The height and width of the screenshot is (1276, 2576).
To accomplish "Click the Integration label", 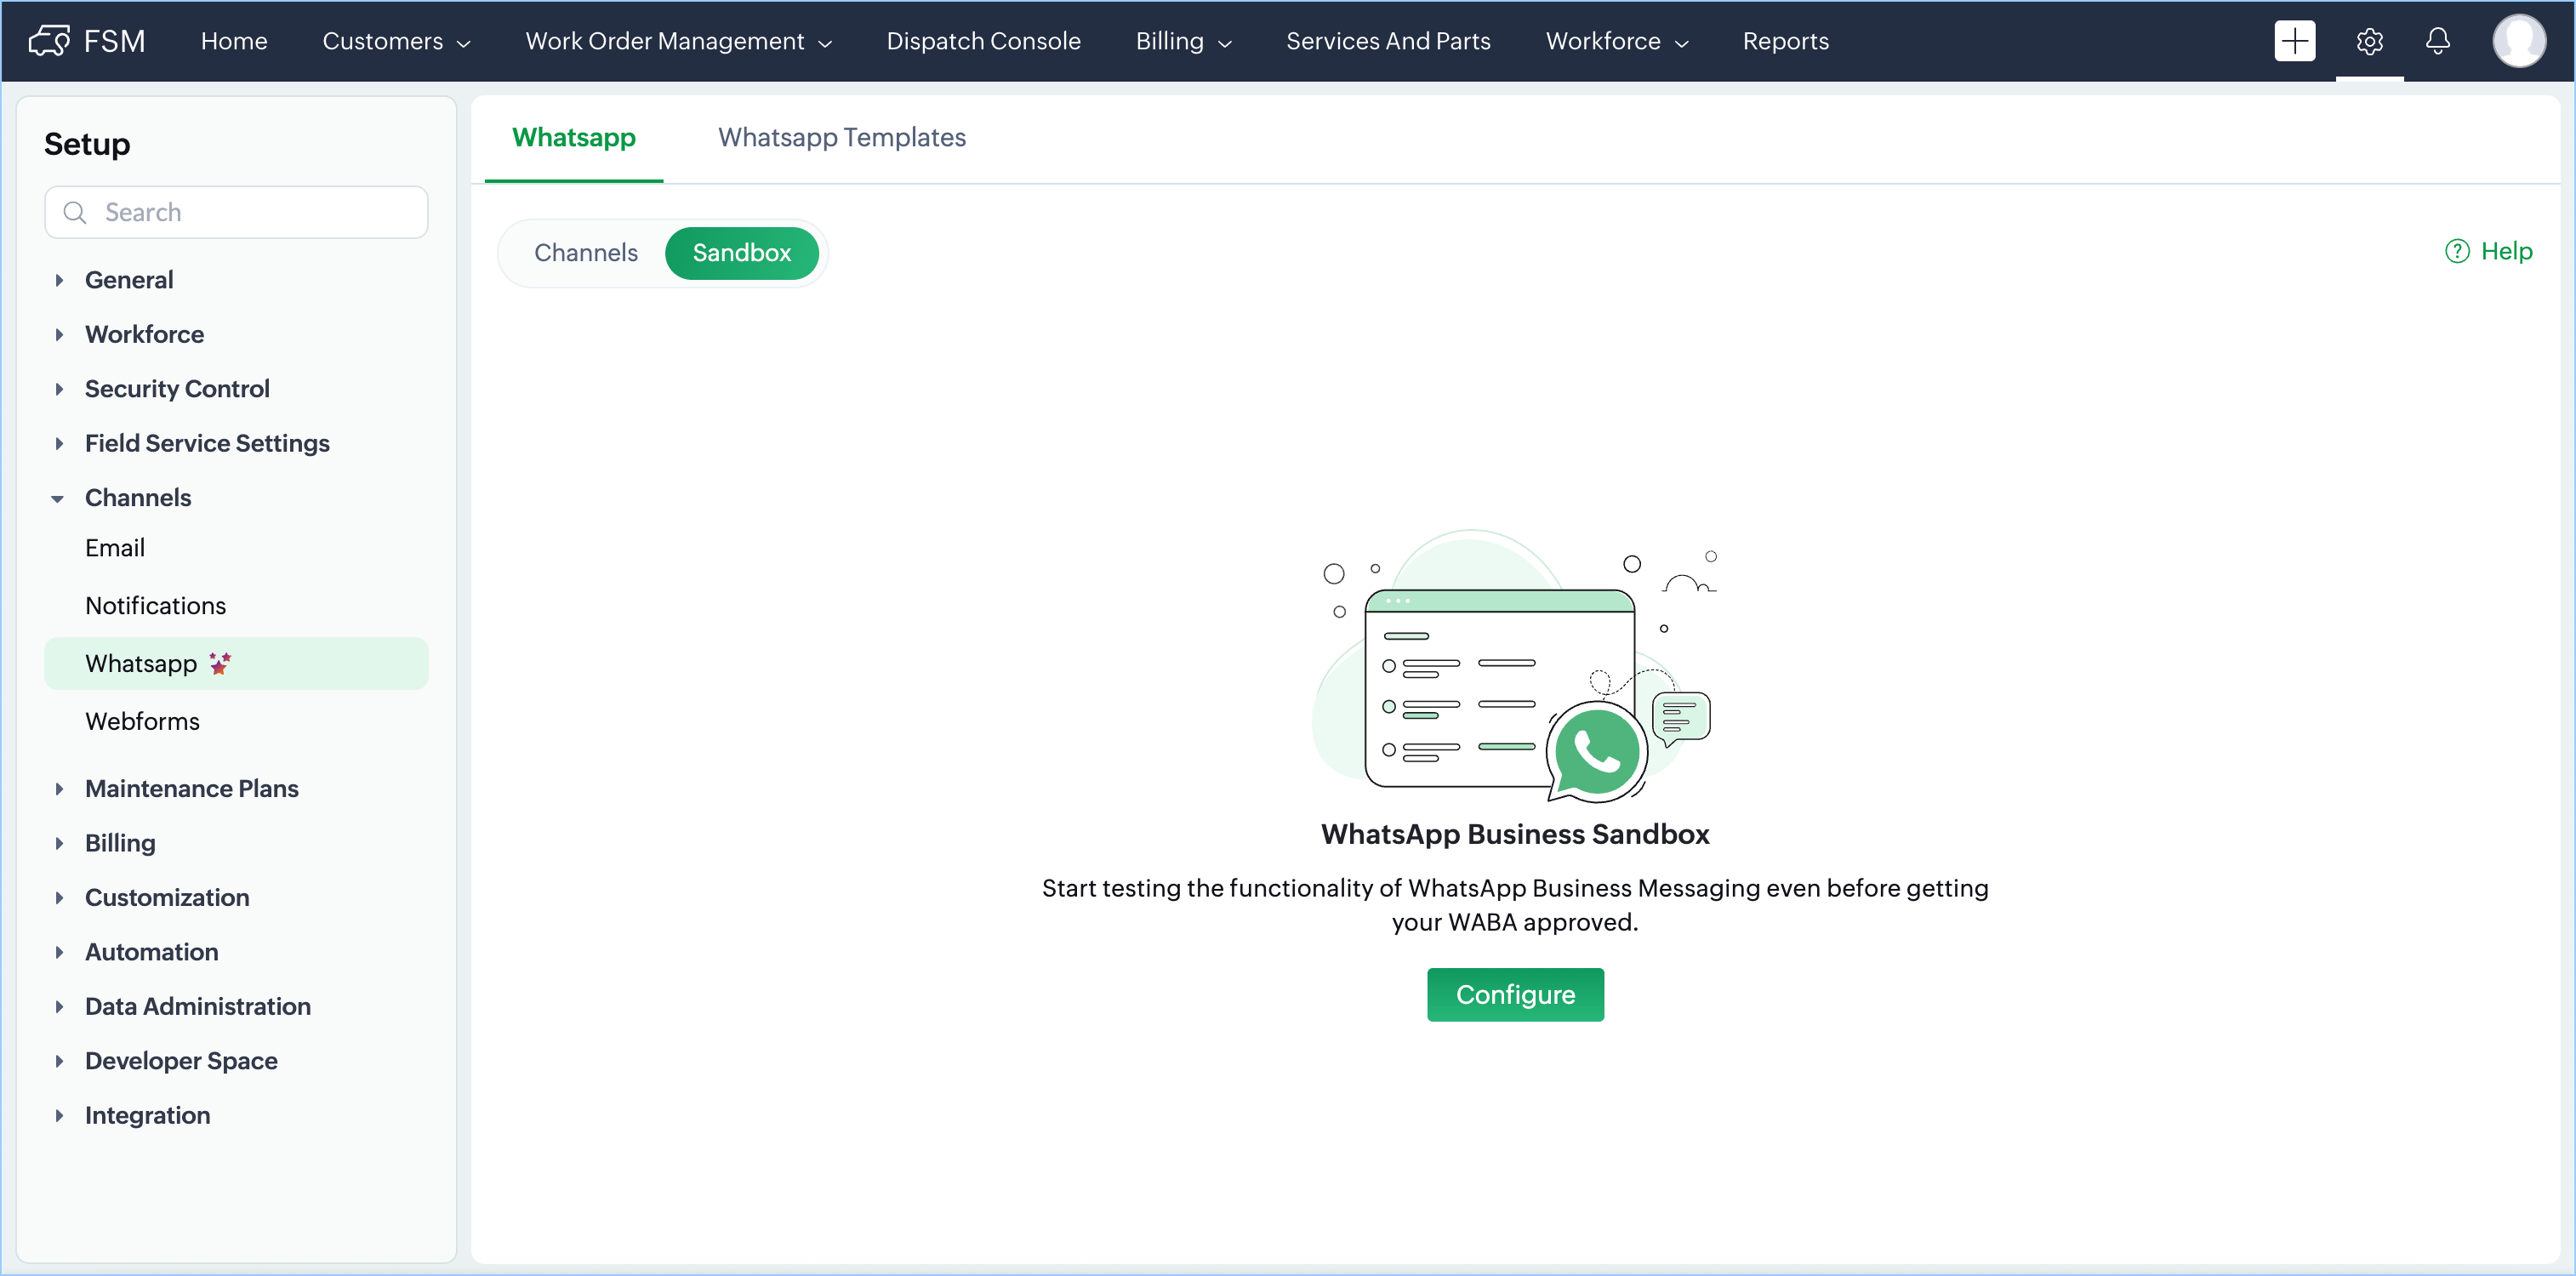I will 147,1116.
